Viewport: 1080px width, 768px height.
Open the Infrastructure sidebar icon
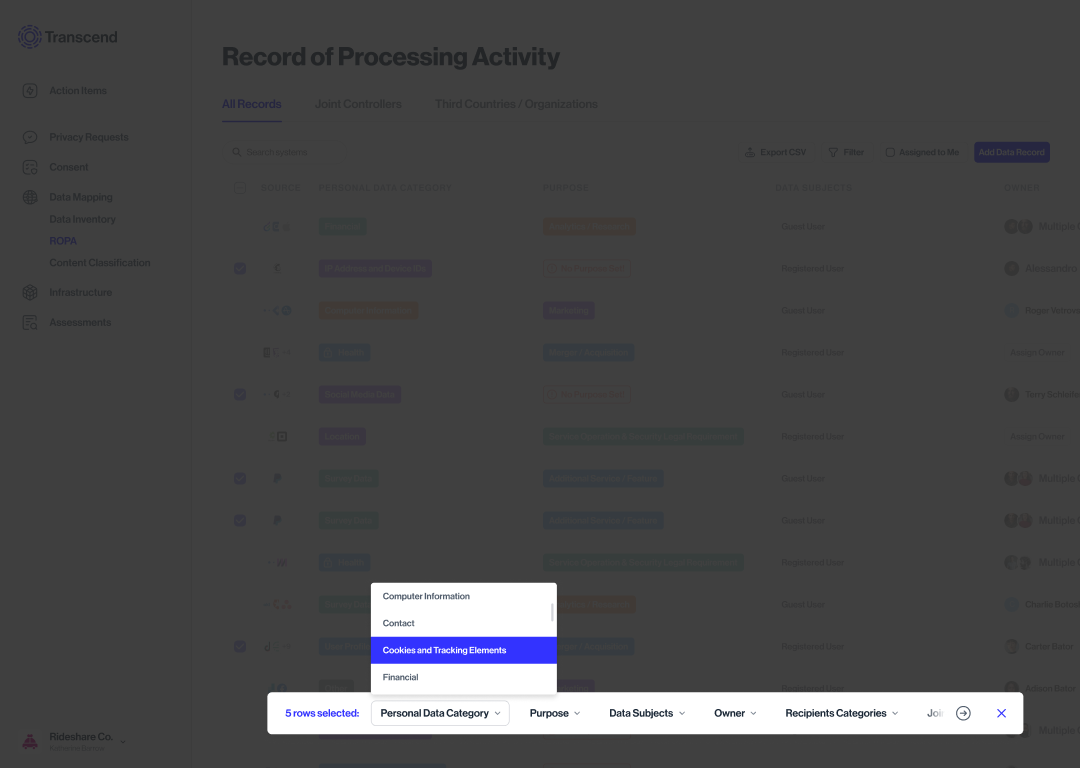tap(30, 293)
